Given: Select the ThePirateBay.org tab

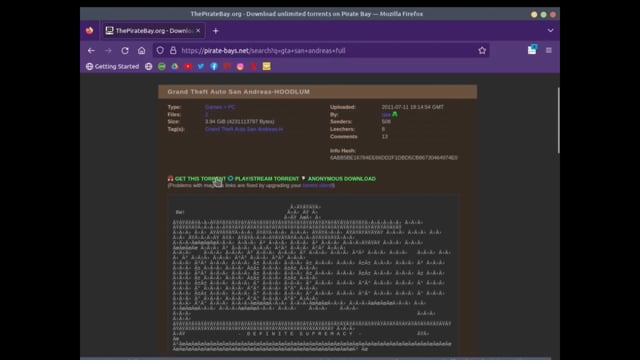Looking at the screenshot, I should click(153, 31).
